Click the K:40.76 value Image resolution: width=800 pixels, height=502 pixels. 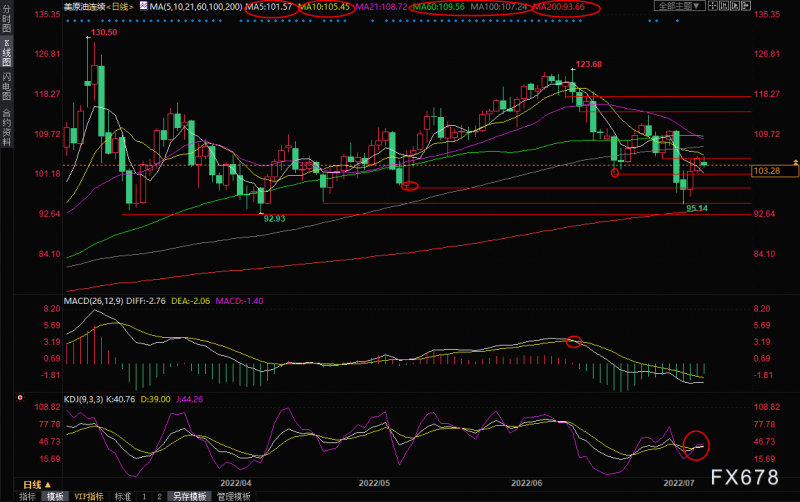[120, 399]
